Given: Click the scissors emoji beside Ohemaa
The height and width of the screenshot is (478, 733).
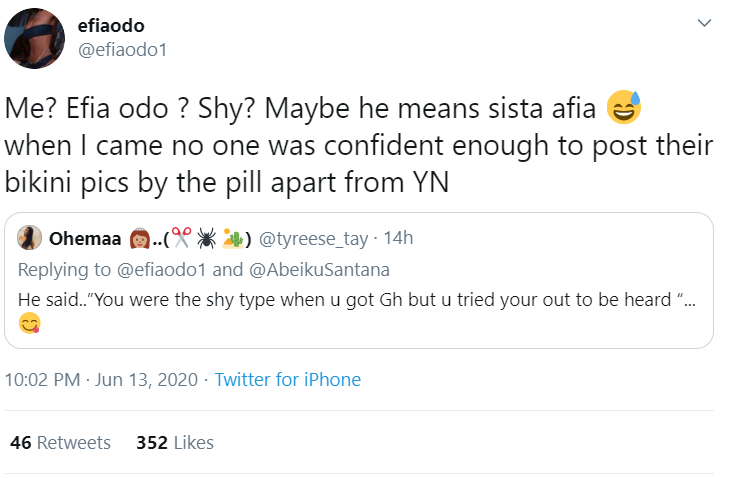Looking at the screenshot, I should (x=181, y=238).
